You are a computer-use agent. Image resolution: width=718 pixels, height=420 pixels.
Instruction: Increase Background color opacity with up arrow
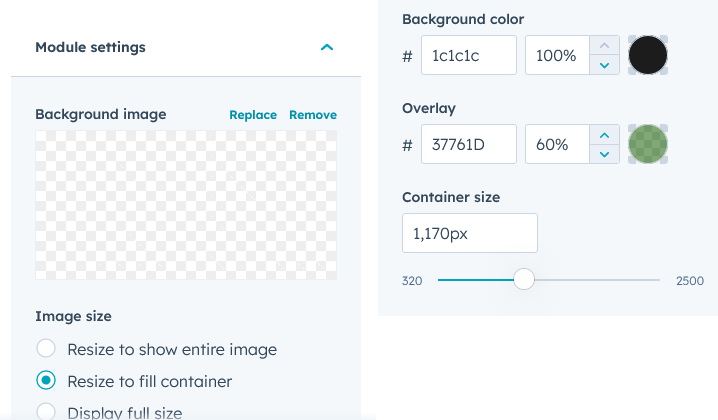(603, 46)
